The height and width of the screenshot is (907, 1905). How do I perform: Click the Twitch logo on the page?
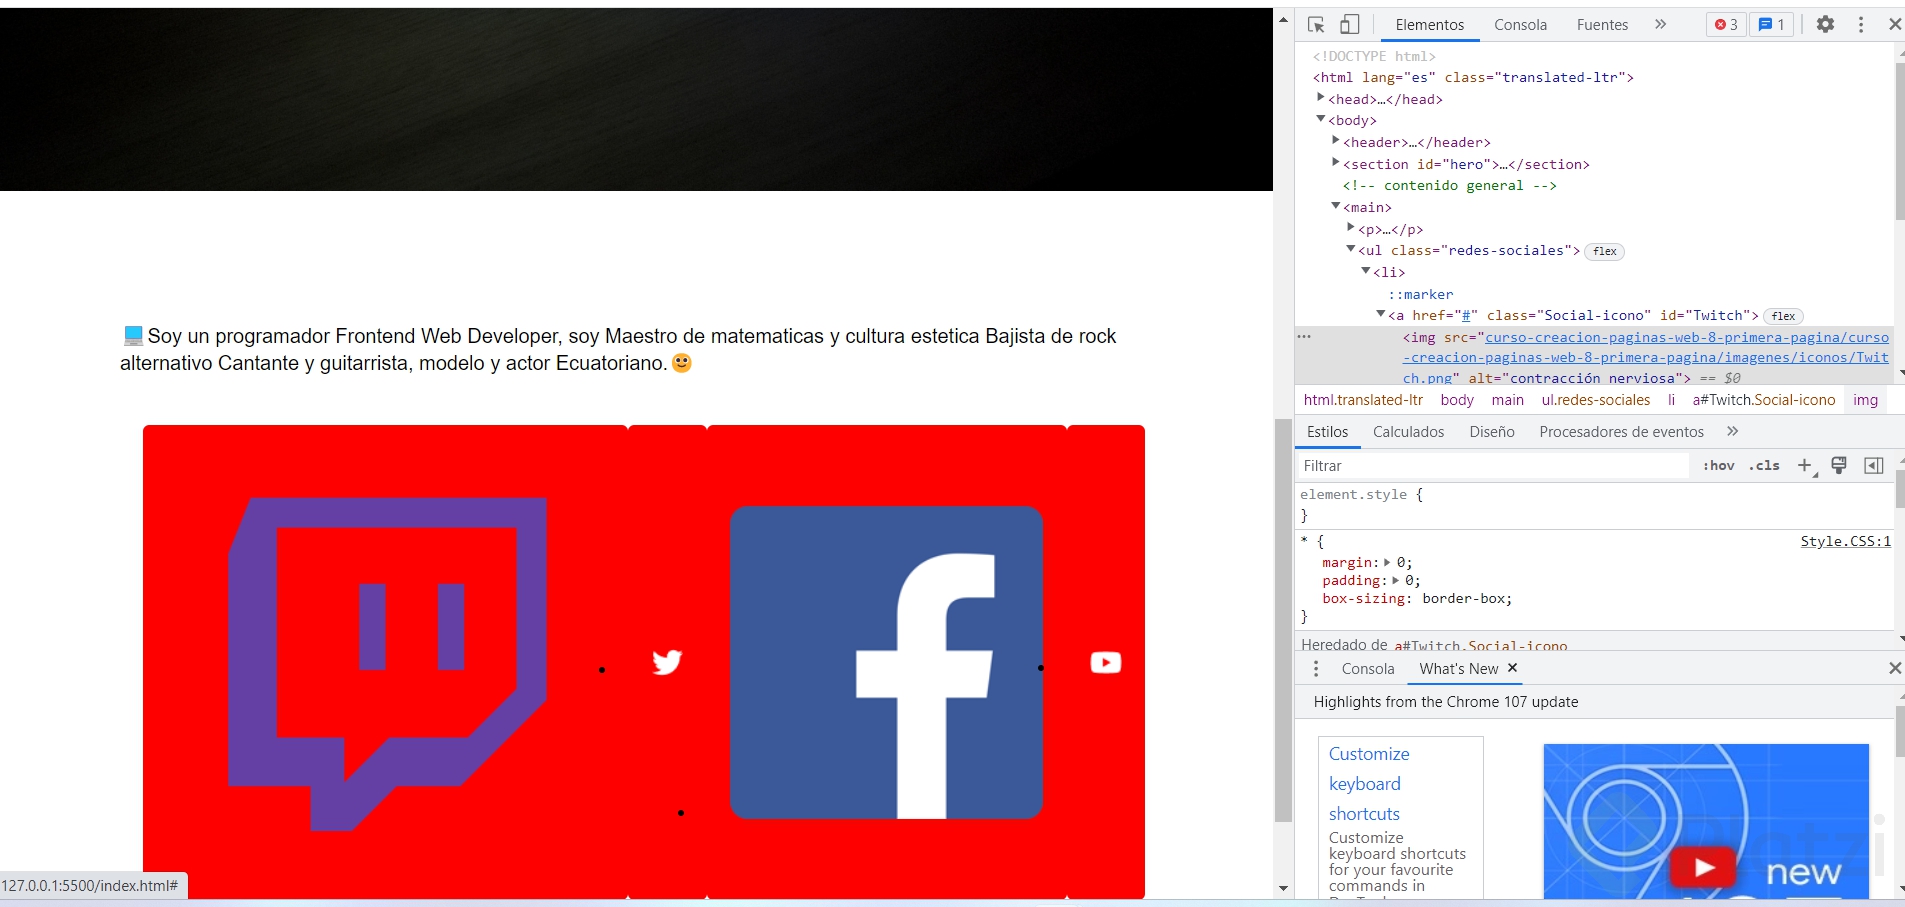[x=387, y=664]
